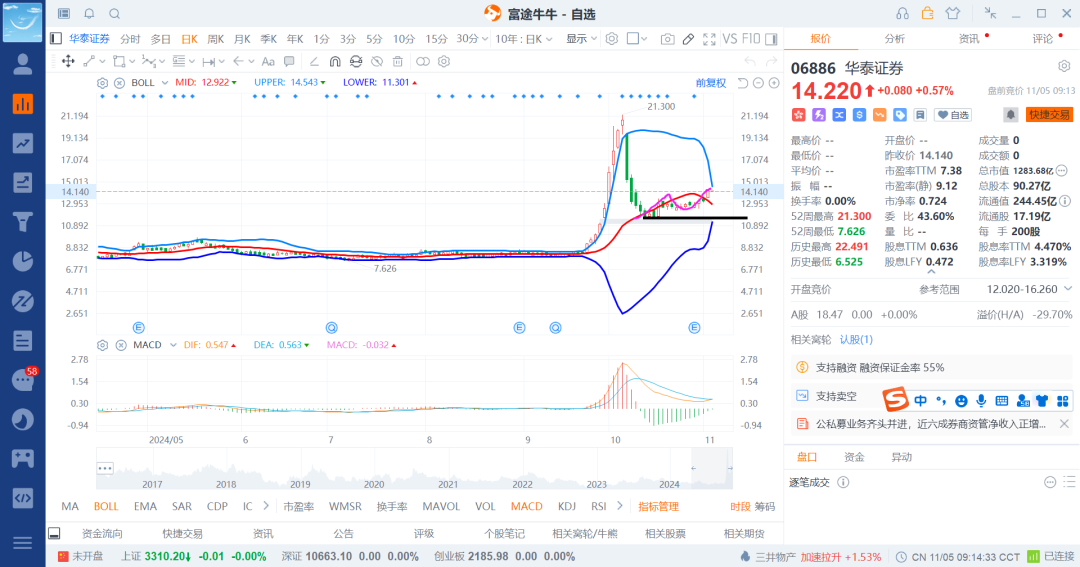
Task: Expand the MACD indicator selector dropdown
Action: [173, 345]
